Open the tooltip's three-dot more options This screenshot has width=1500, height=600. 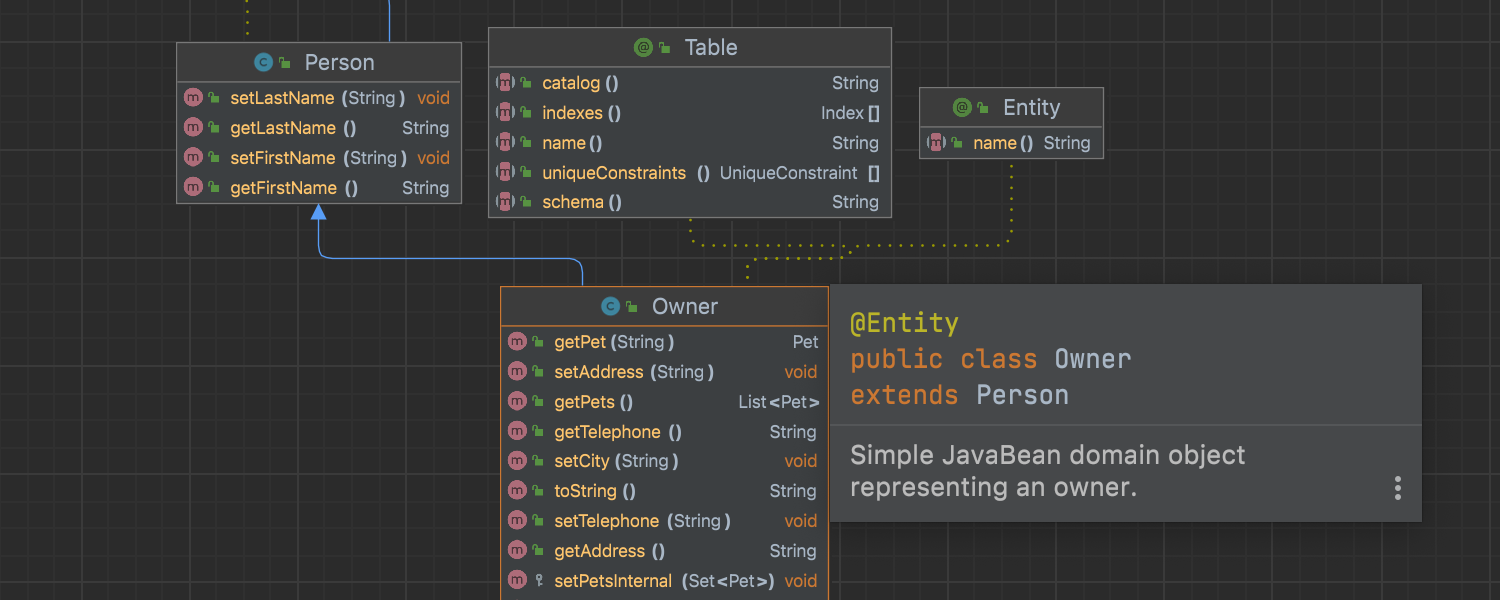coord(1397,488)
